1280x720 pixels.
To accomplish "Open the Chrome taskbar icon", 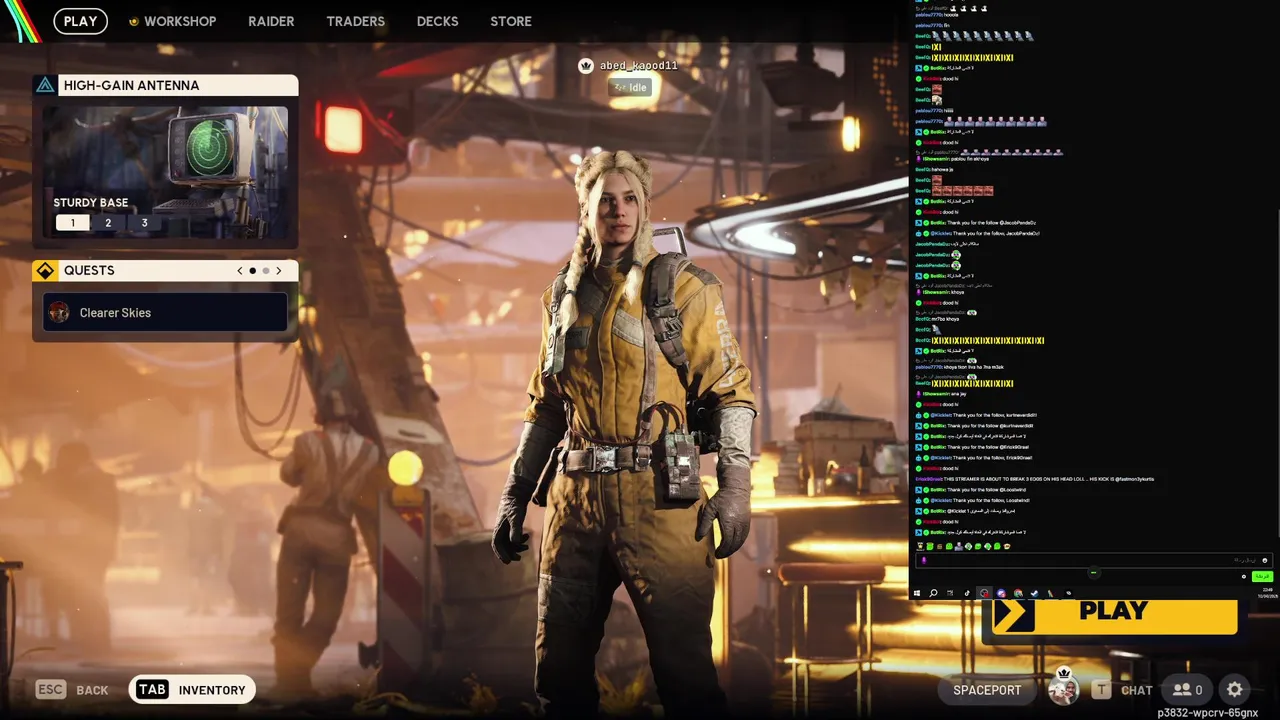I will point(1018,593).
